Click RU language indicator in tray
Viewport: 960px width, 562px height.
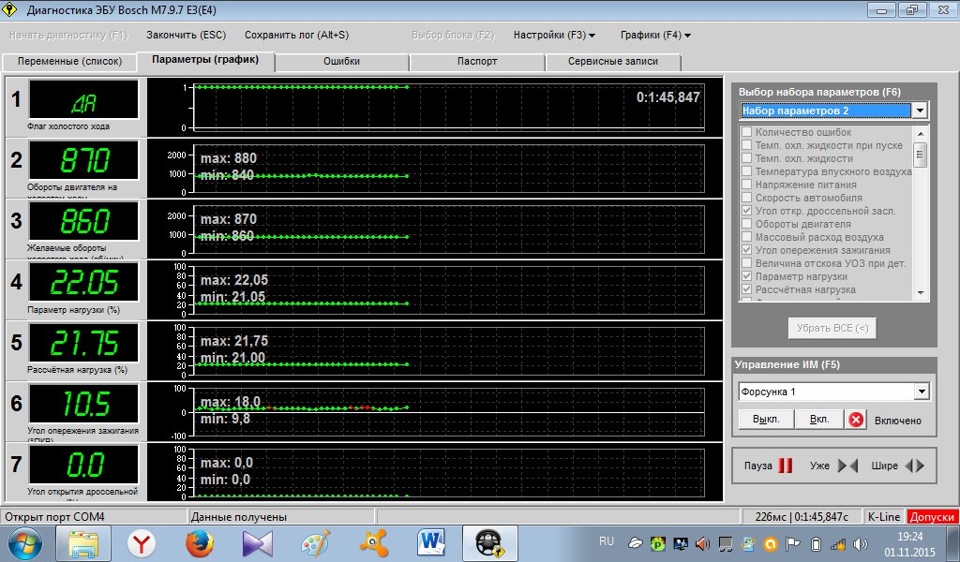pyautogui.click(x=606, y=541)
